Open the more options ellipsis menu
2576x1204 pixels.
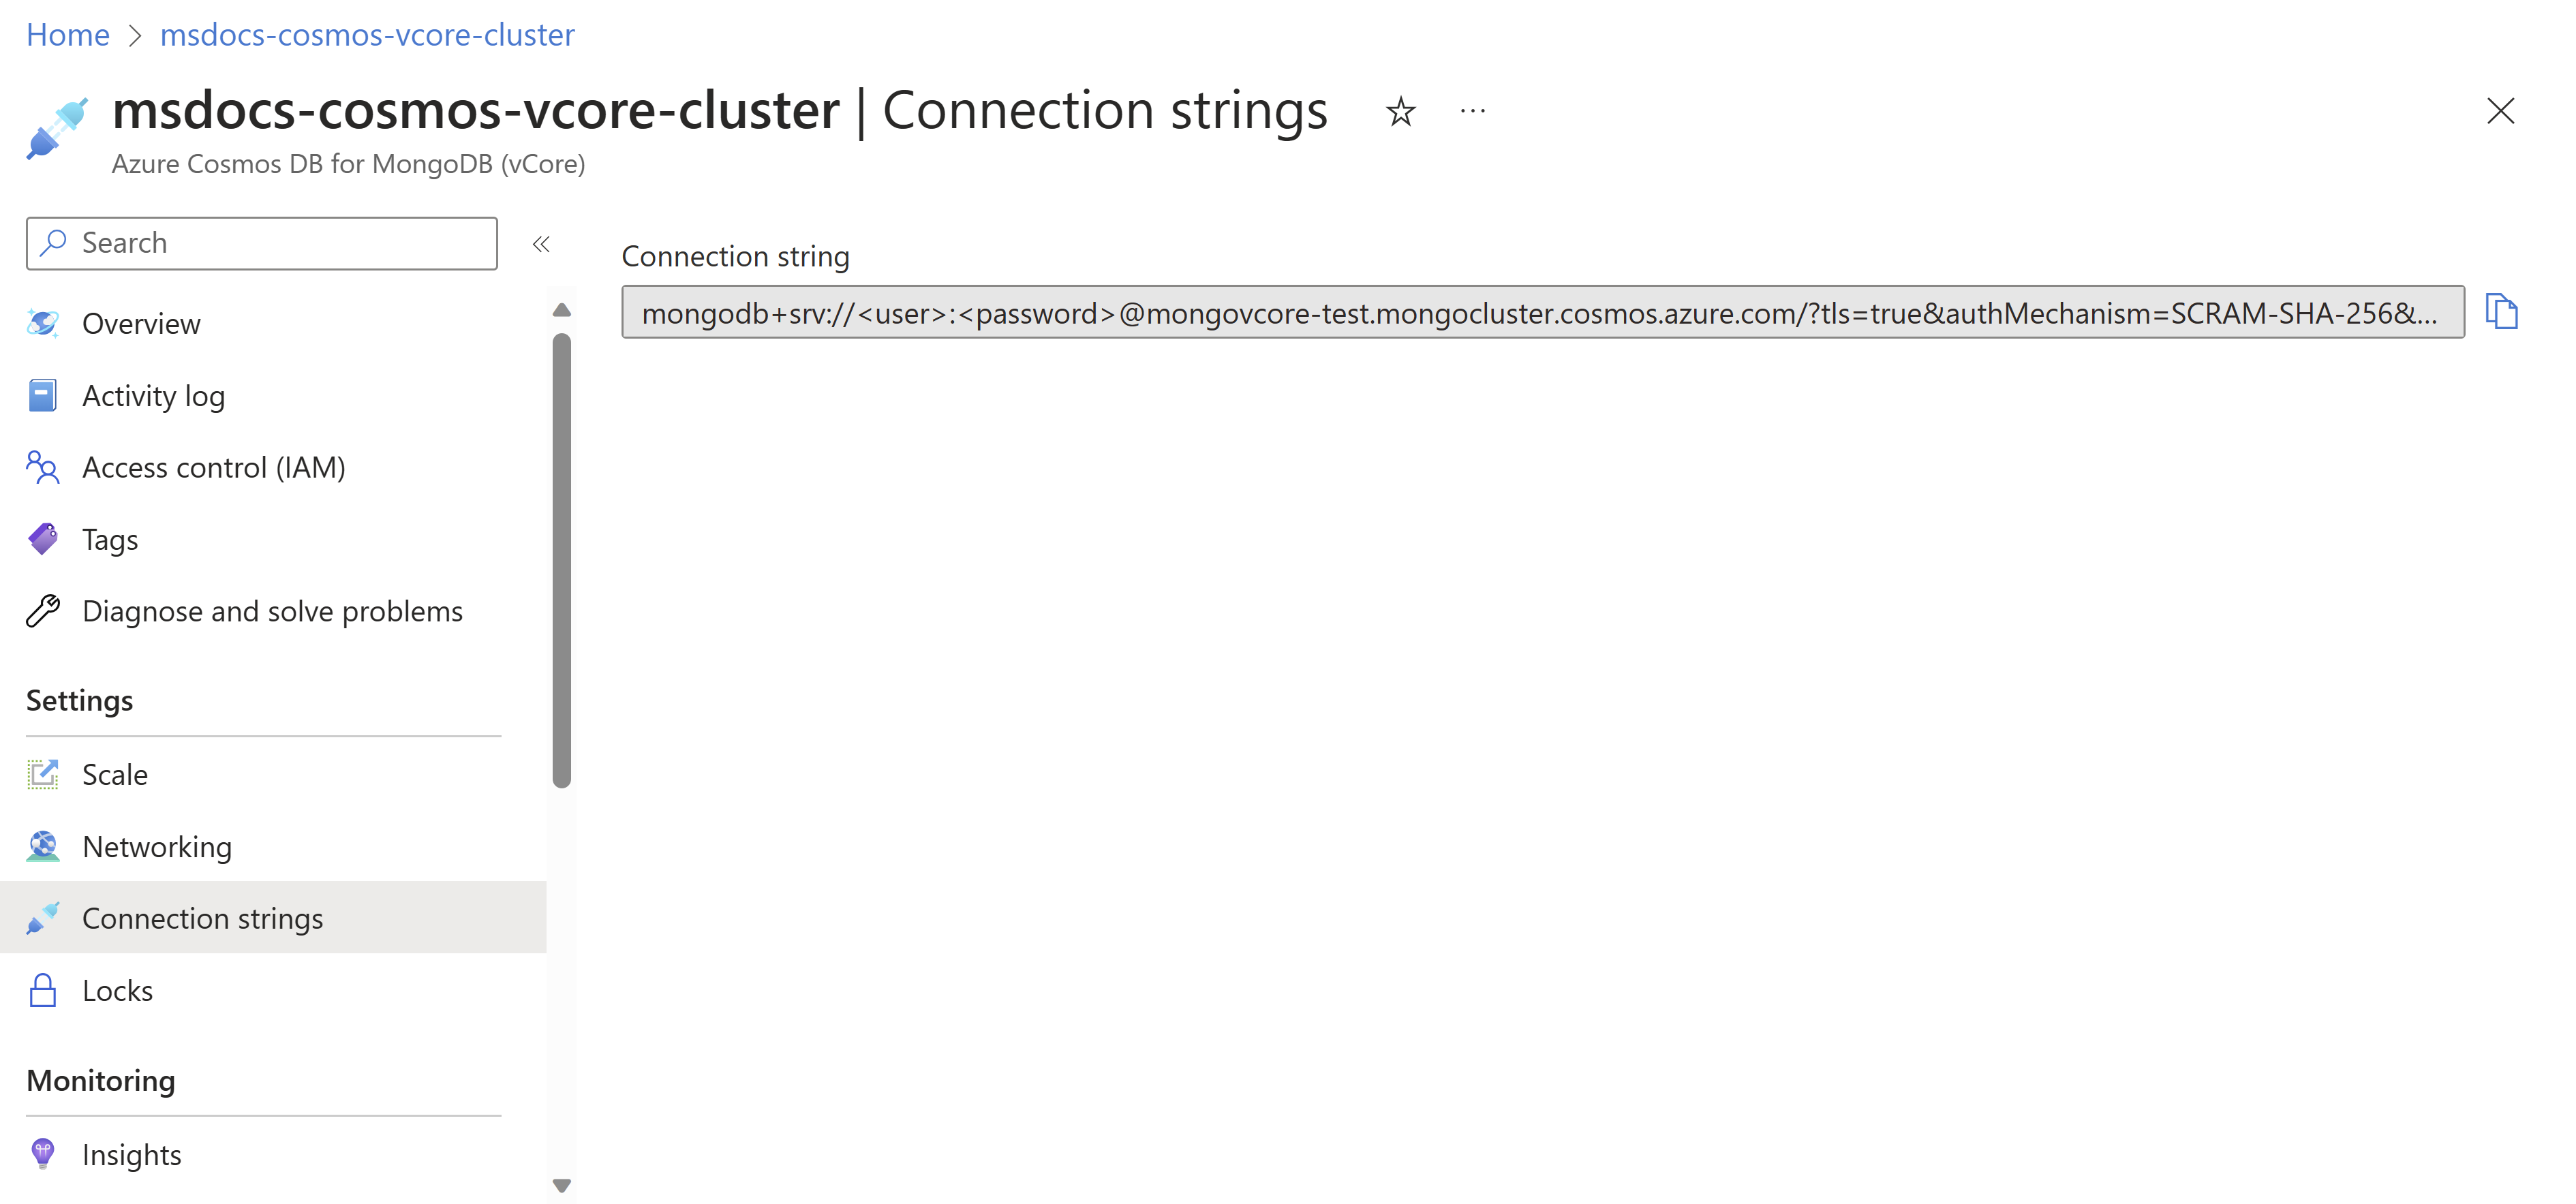pos(1472,111)
